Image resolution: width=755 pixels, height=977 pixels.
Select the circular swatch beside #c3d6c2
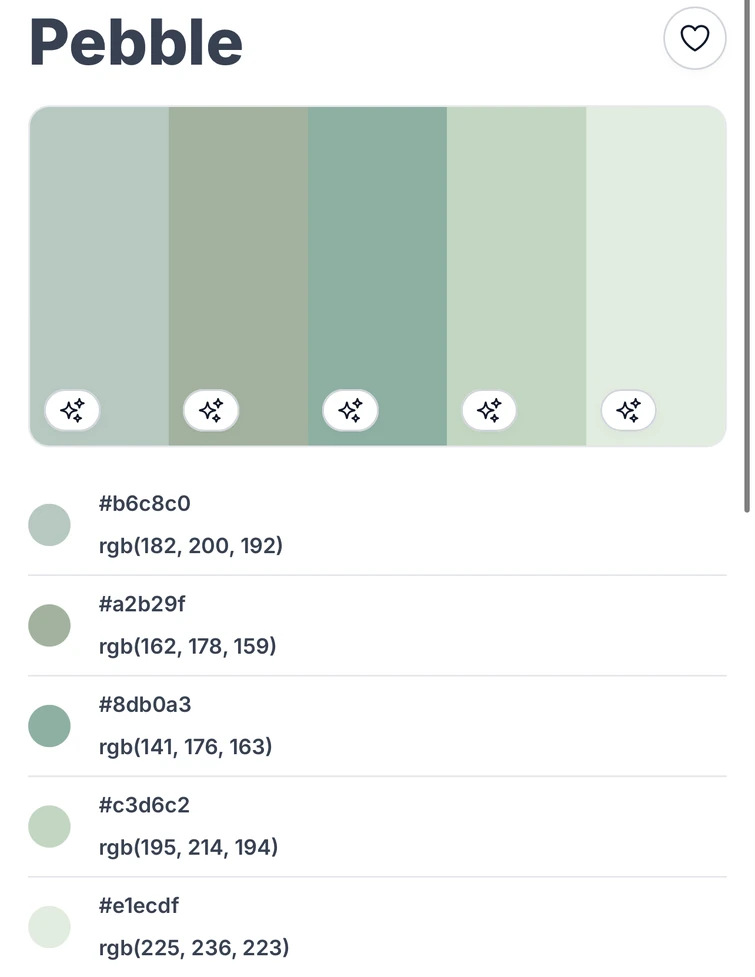click(x=50, y=826)
